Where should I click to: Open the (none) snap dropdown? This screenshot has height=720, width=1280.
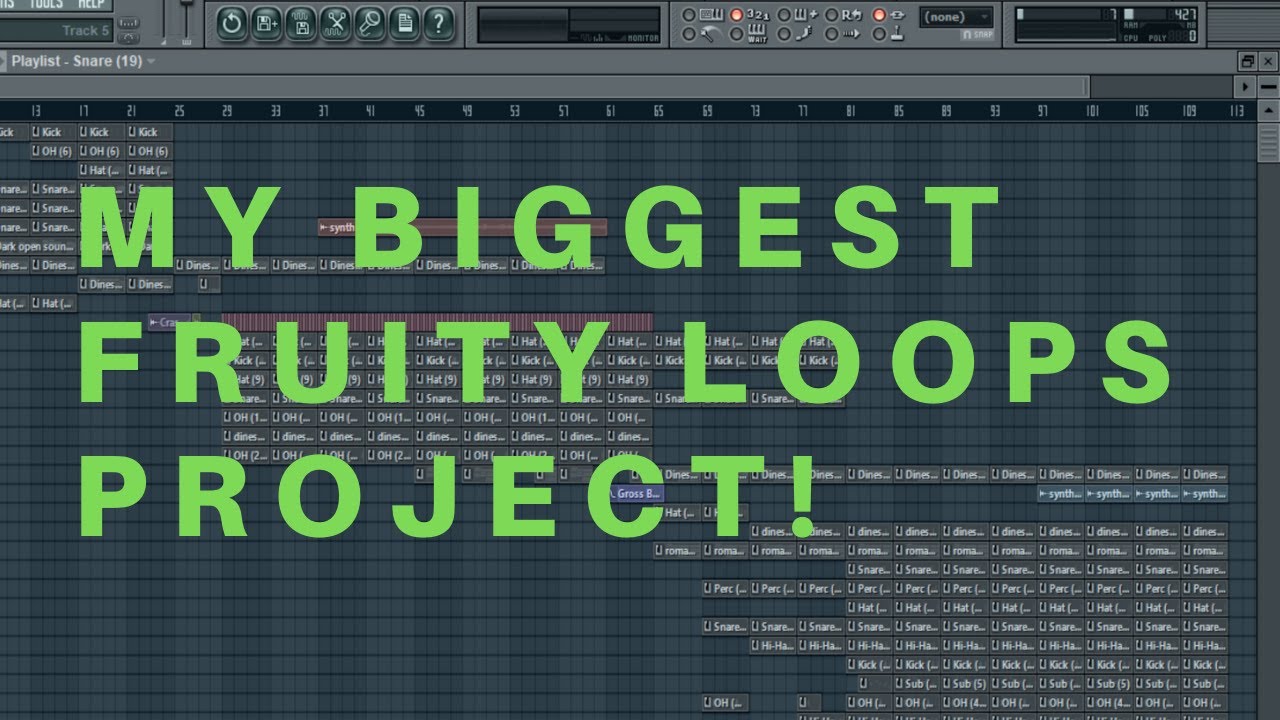pyautogui.click(x=955, y=17)
